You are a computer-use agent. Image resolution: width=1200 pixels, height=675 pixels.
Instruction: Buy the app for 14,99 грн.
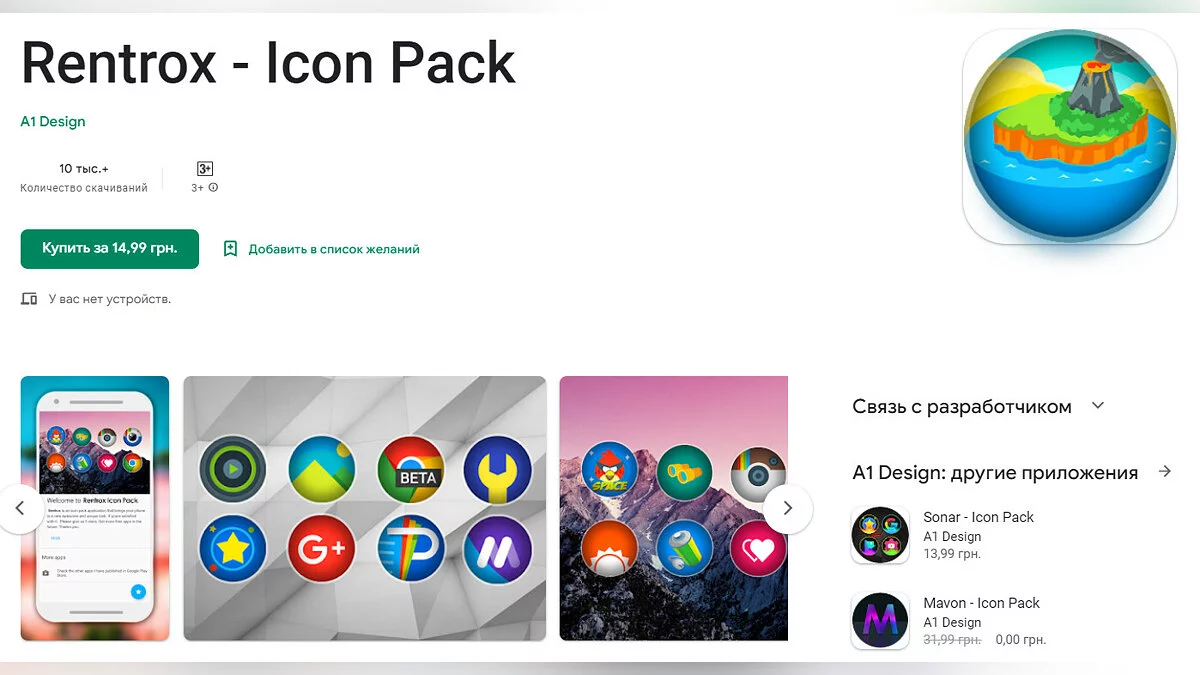coord(110,249)
